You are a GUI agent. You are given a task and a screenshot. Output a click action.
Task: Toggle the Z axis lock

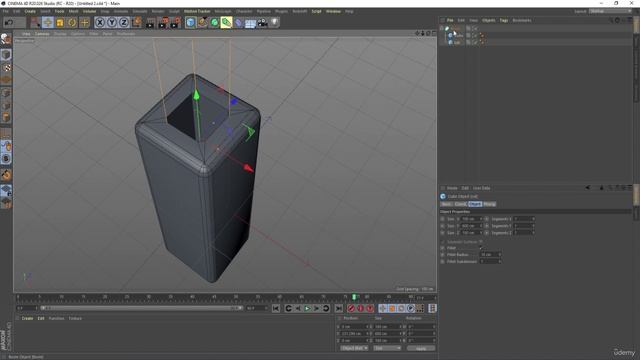click(x=124, y=22)
